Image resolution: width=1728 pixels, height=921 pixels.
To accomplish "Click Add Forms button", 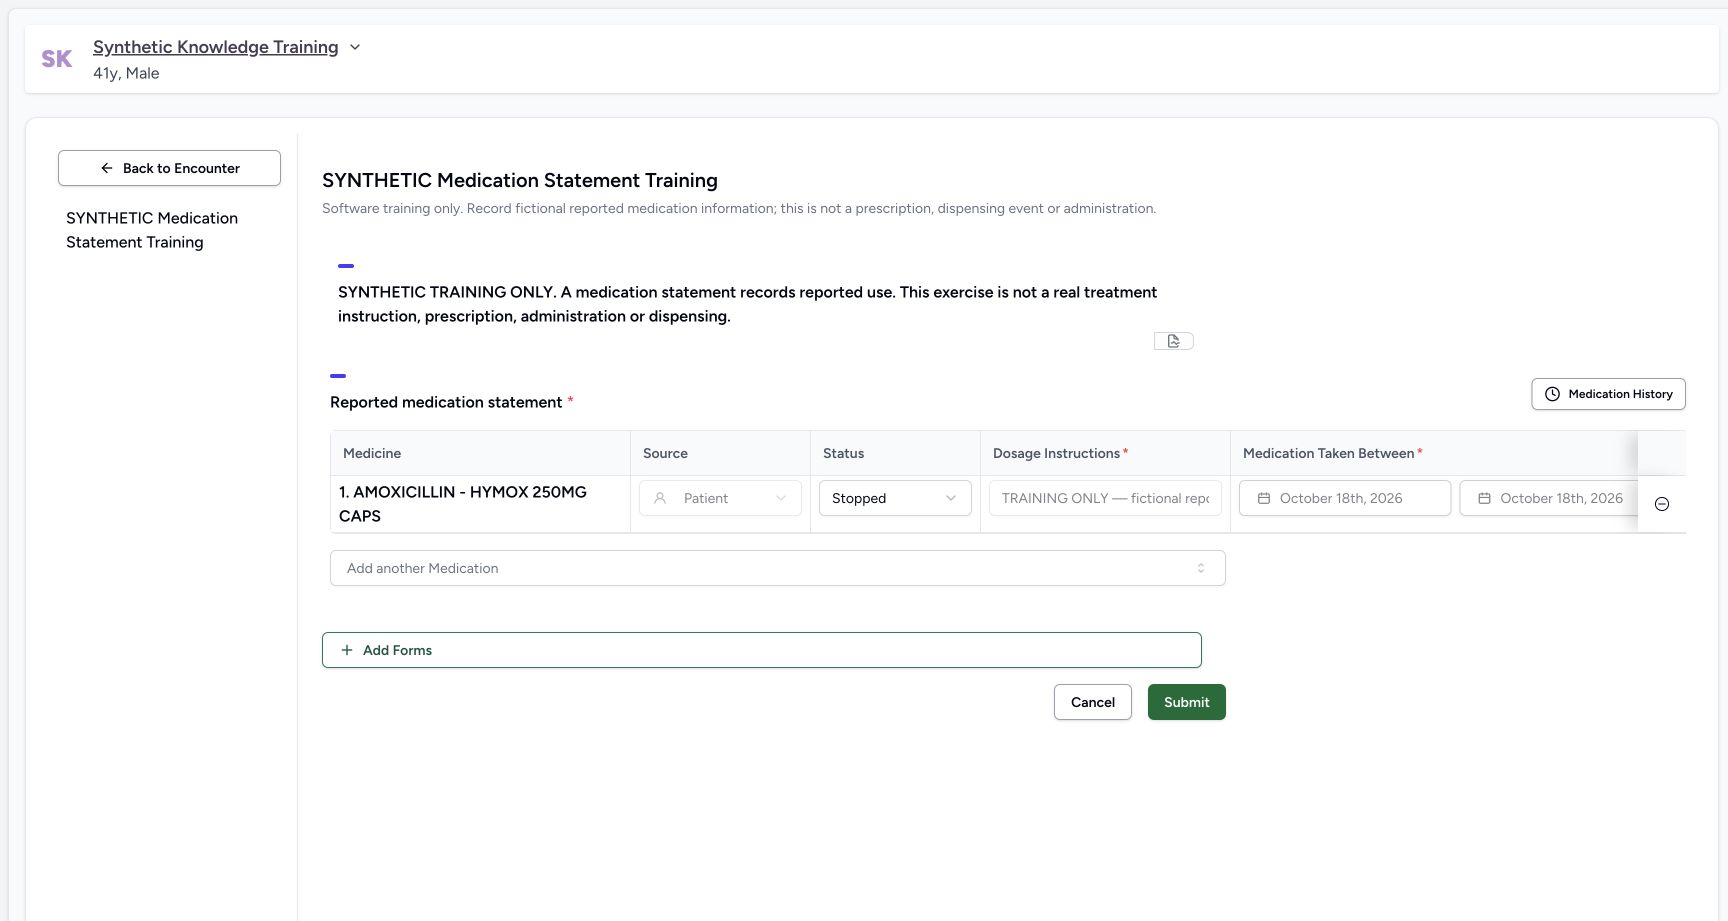I will point(761,650).
